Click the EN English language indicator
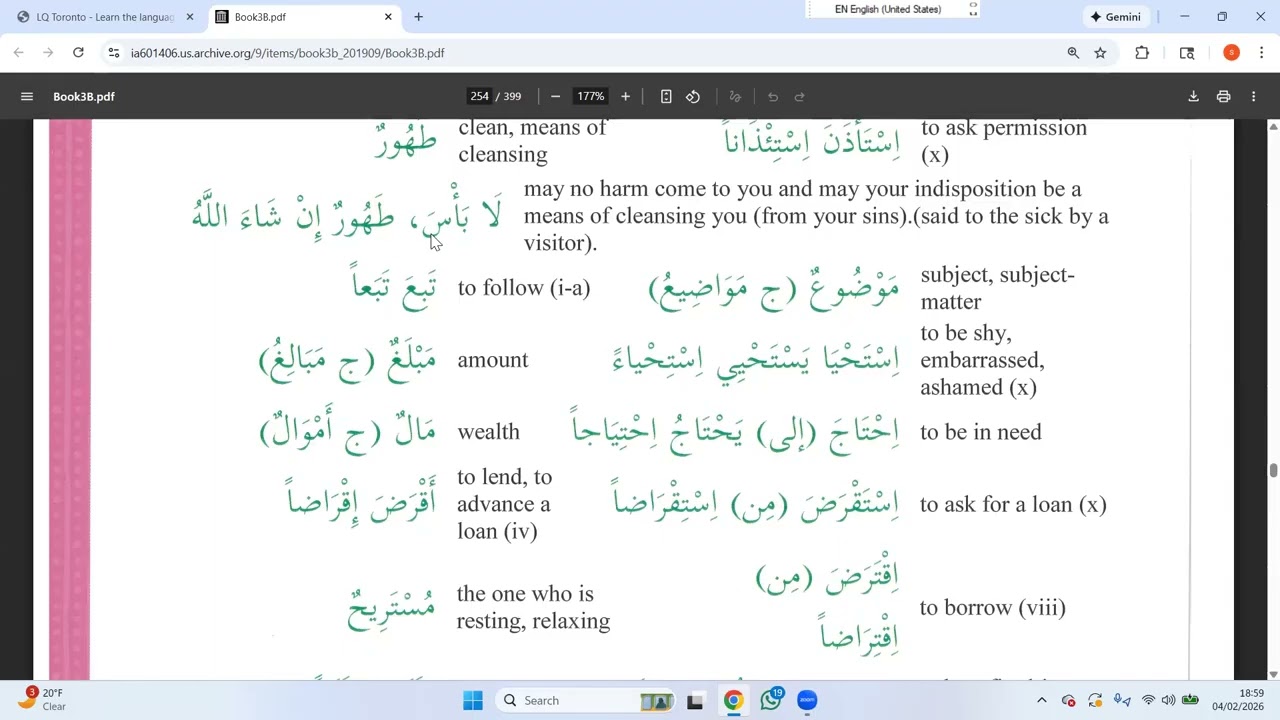The image size is (1280, 720). [888, 9]
